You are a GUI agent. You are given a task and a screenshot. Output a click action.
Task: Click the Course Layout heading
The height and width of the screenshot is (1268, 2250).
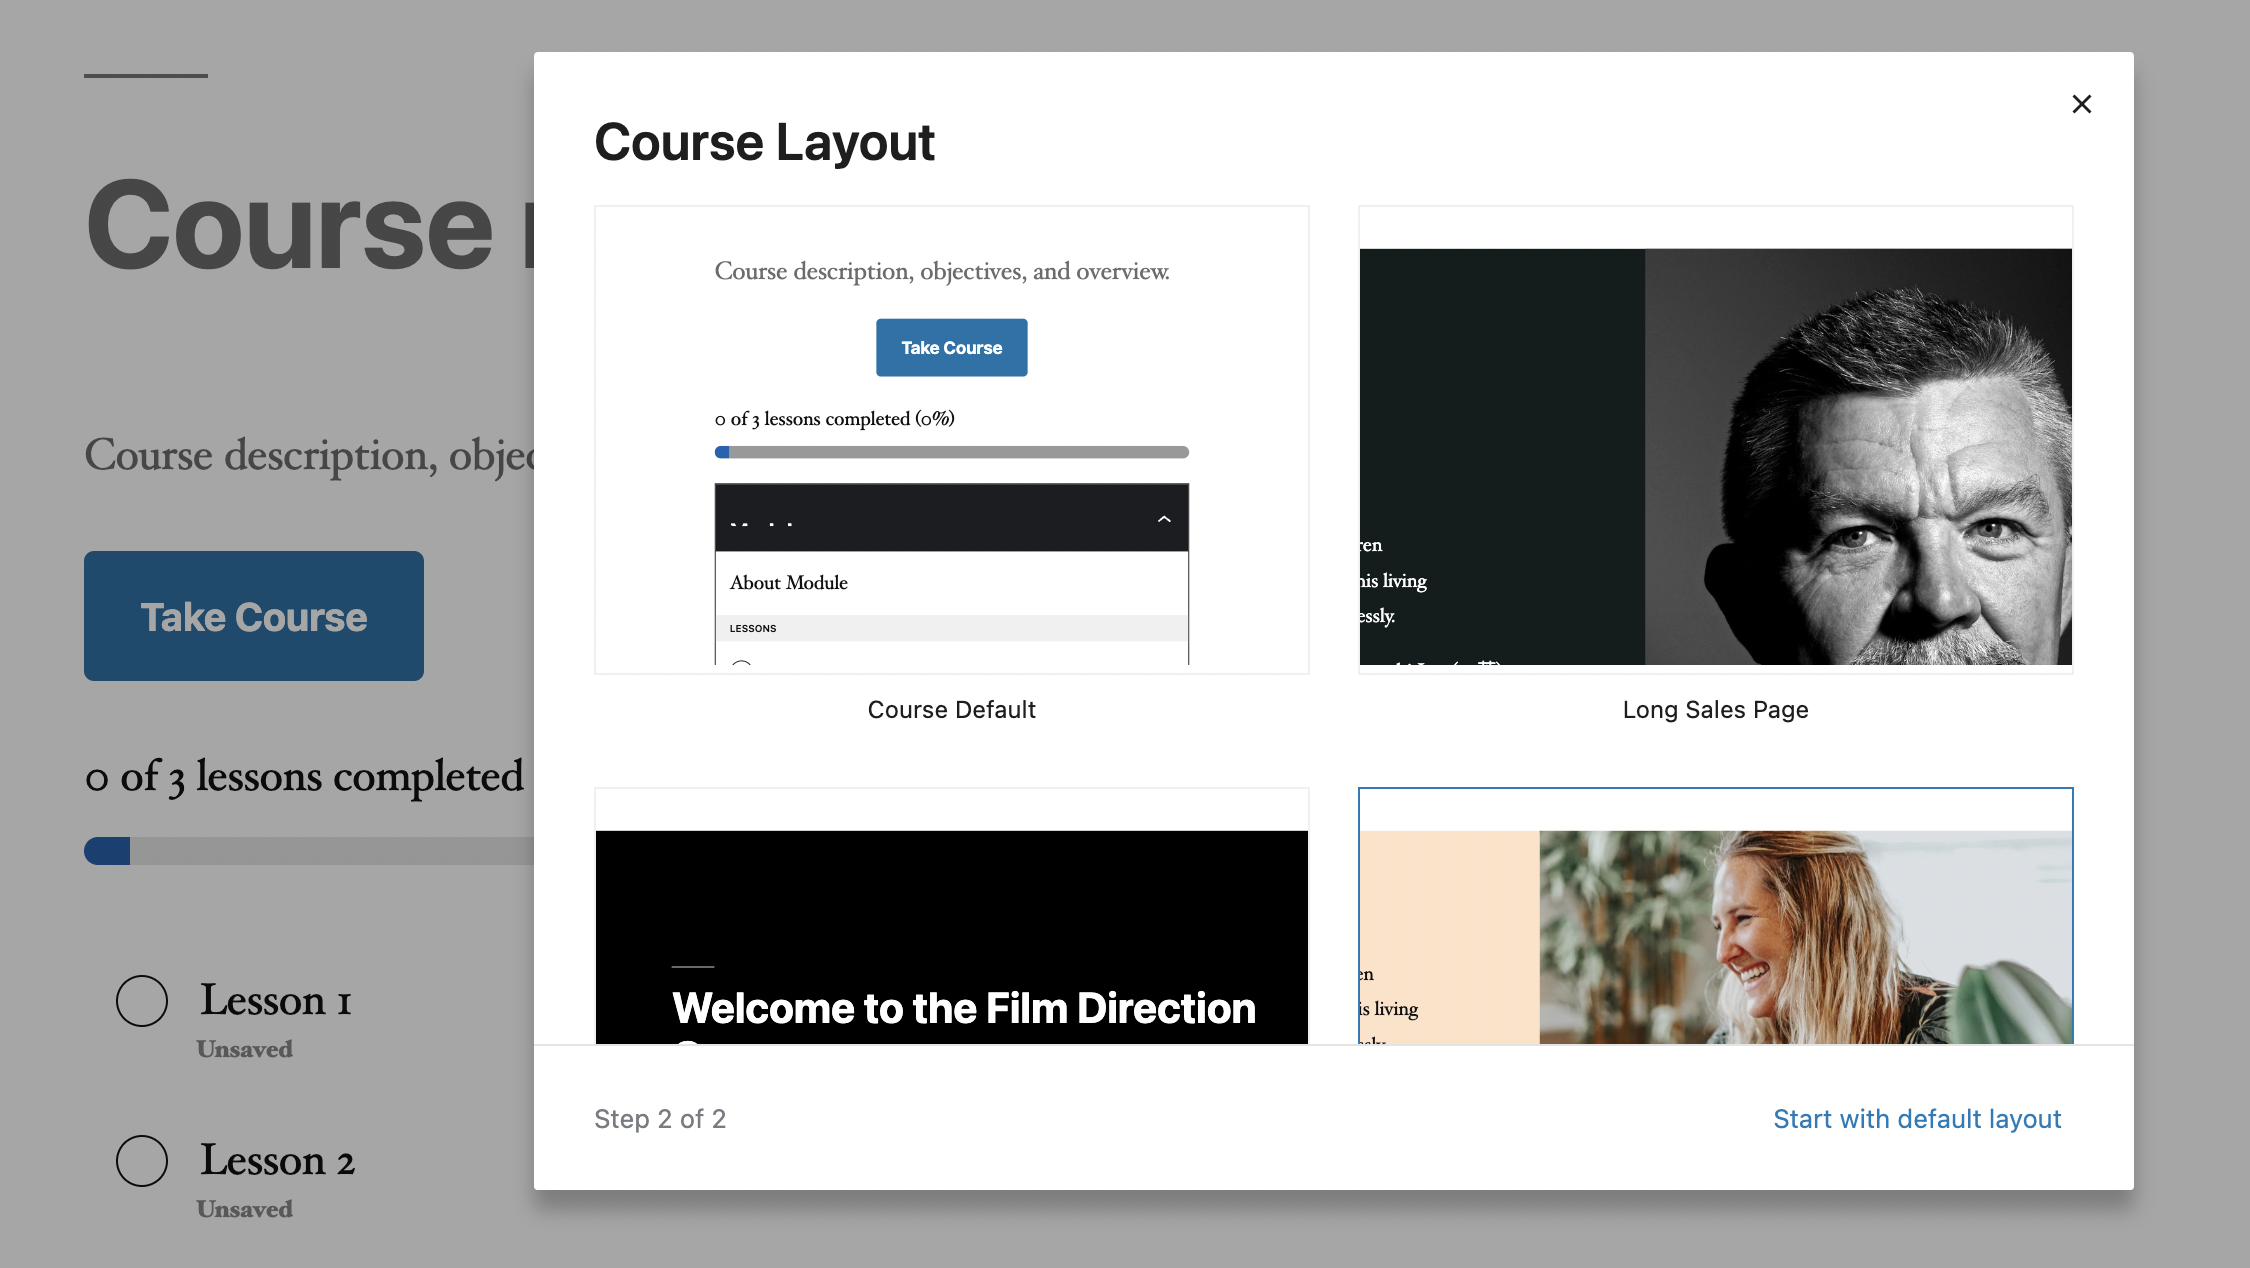pos(764,142)
